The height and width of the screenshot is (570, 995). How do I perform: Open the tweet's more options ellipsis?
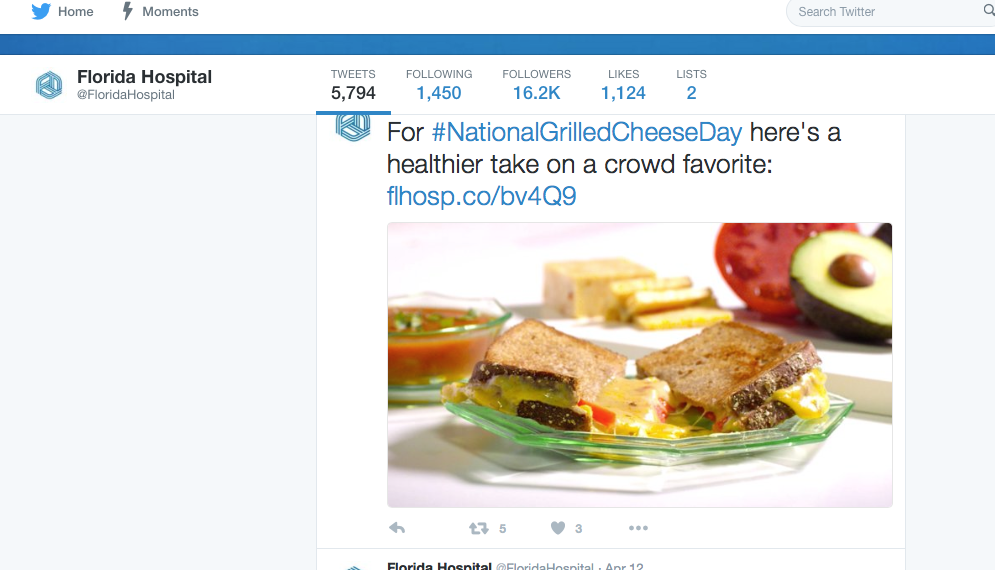click(638, 528)
